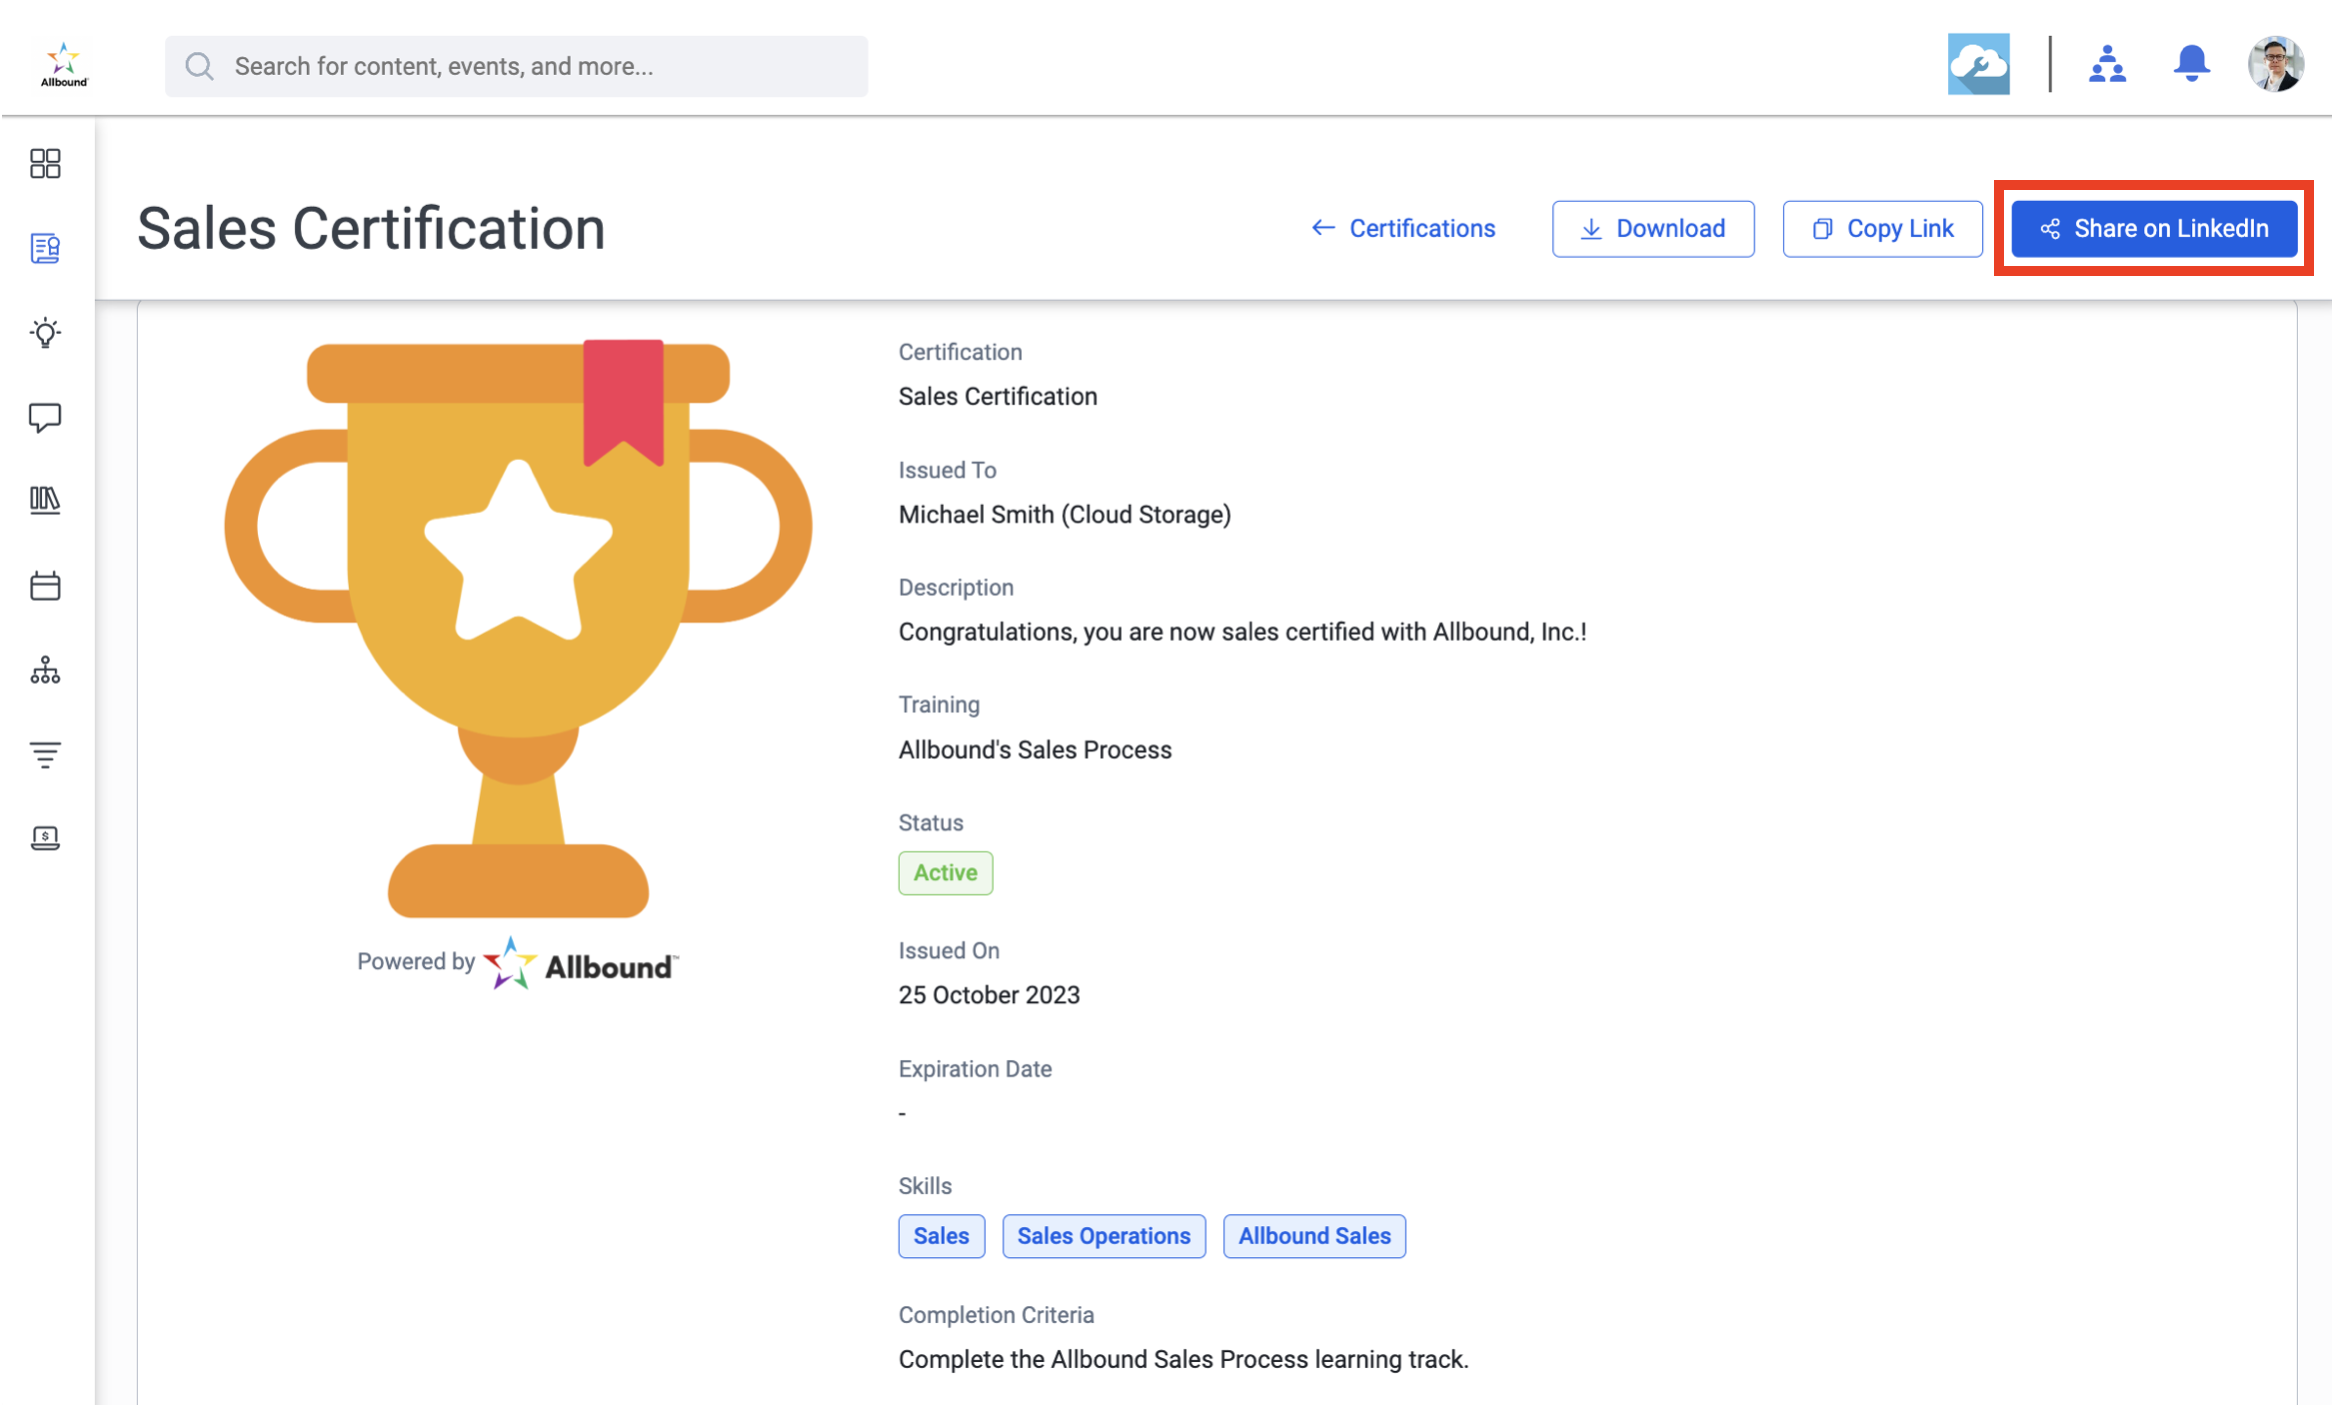Click the '25 October 2023' issue date
Screen dimensions: 2338x1410
[x=991, y=996]
